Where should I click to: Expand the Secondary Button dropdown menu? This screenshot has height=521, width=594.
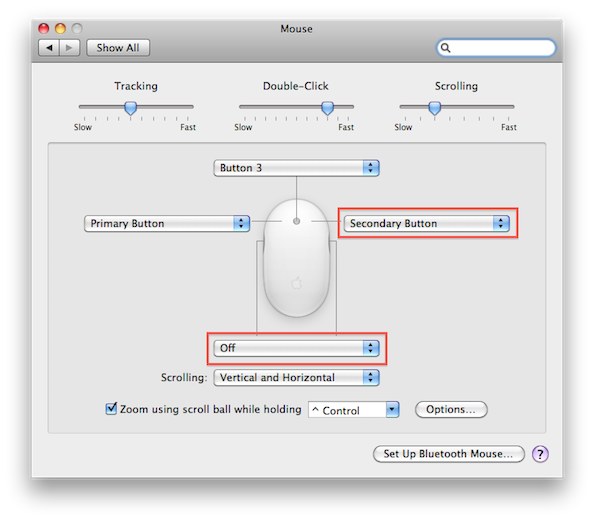[426, 223]
